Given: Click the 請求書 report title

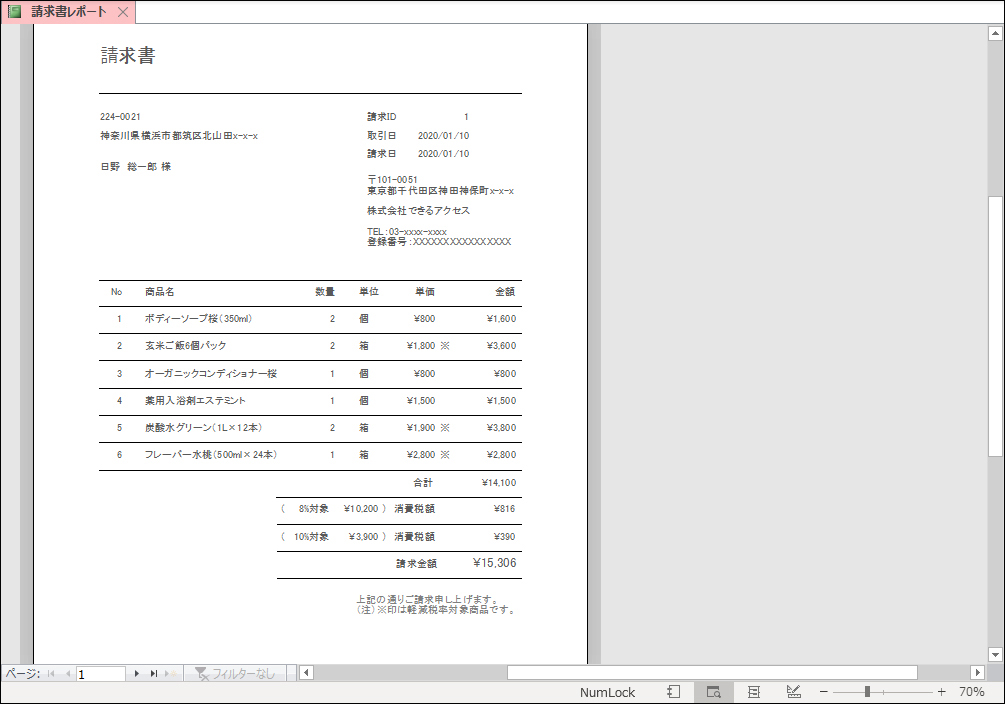Looking at the screenshot, I should point(128,56).
